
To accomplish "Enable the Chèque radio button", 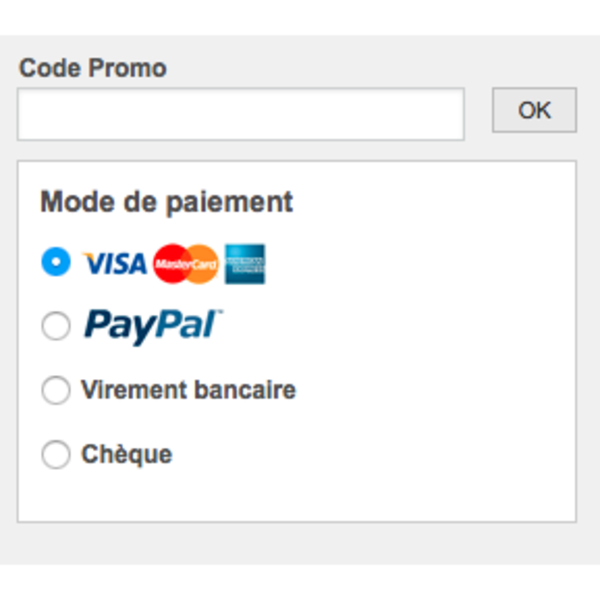I will (x=56, y=455).
